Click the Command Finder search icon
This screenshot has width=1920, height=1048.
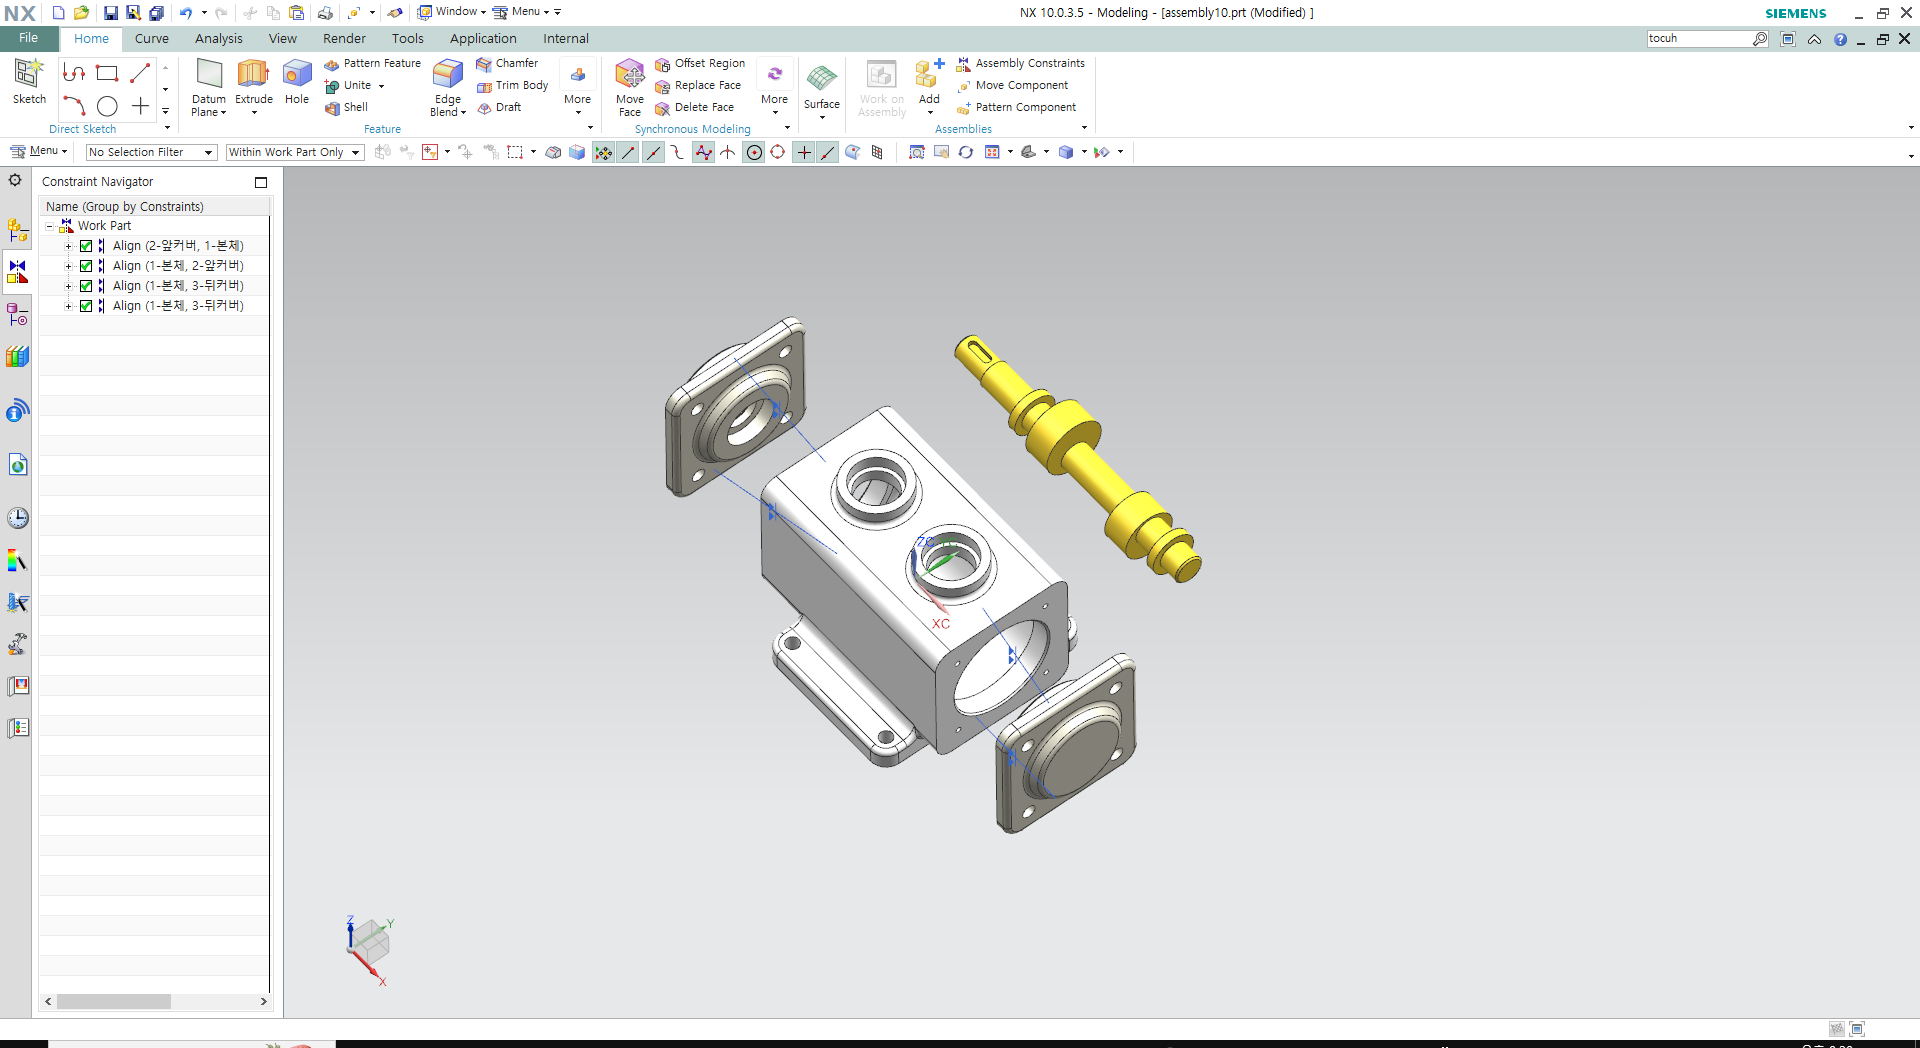(1760, 39)
